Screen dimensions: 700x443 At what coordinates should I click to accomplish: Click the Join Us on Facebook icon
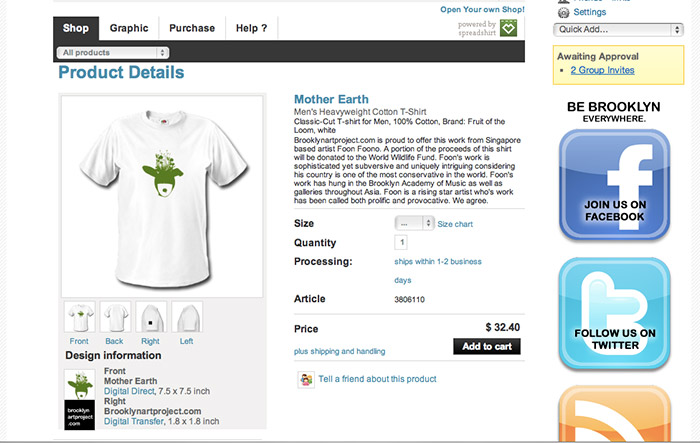click(613, 186)
